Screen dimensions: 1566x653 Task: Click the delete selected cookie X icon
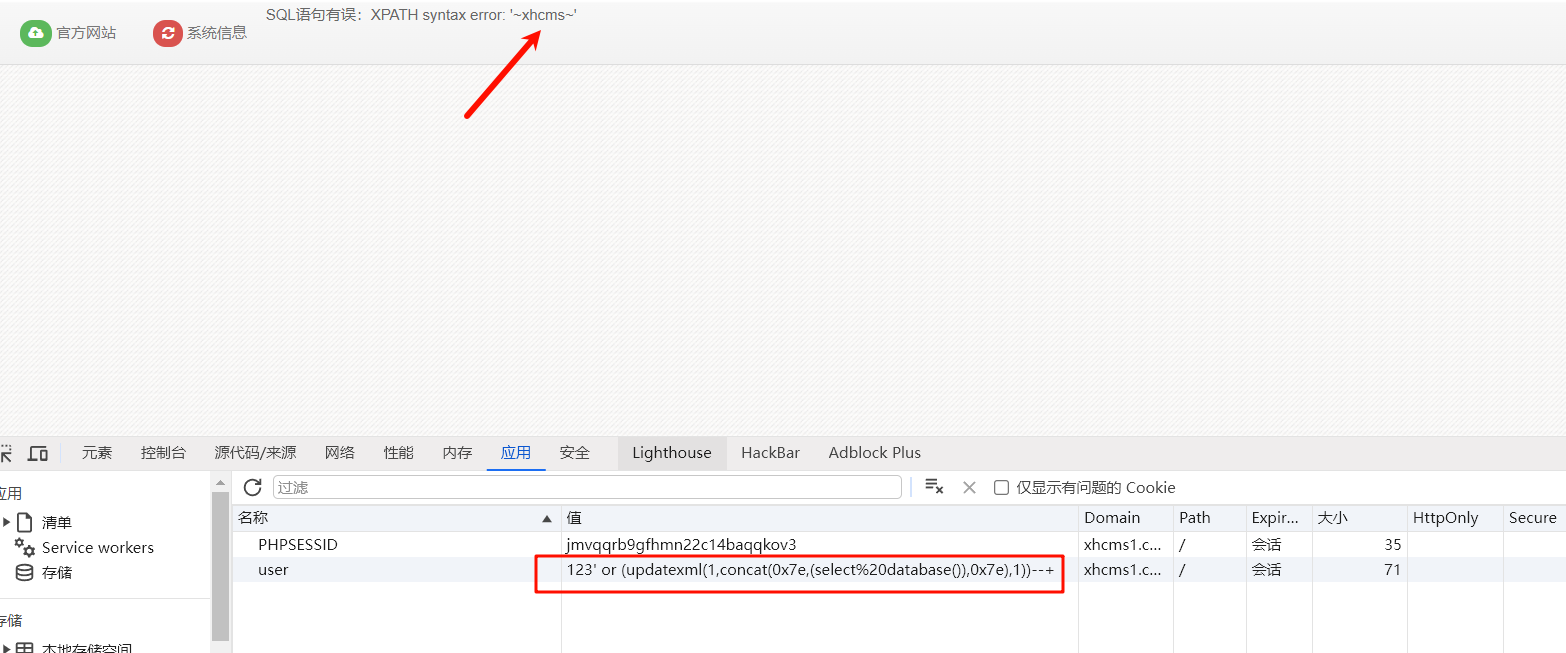(x=969, y=487)
